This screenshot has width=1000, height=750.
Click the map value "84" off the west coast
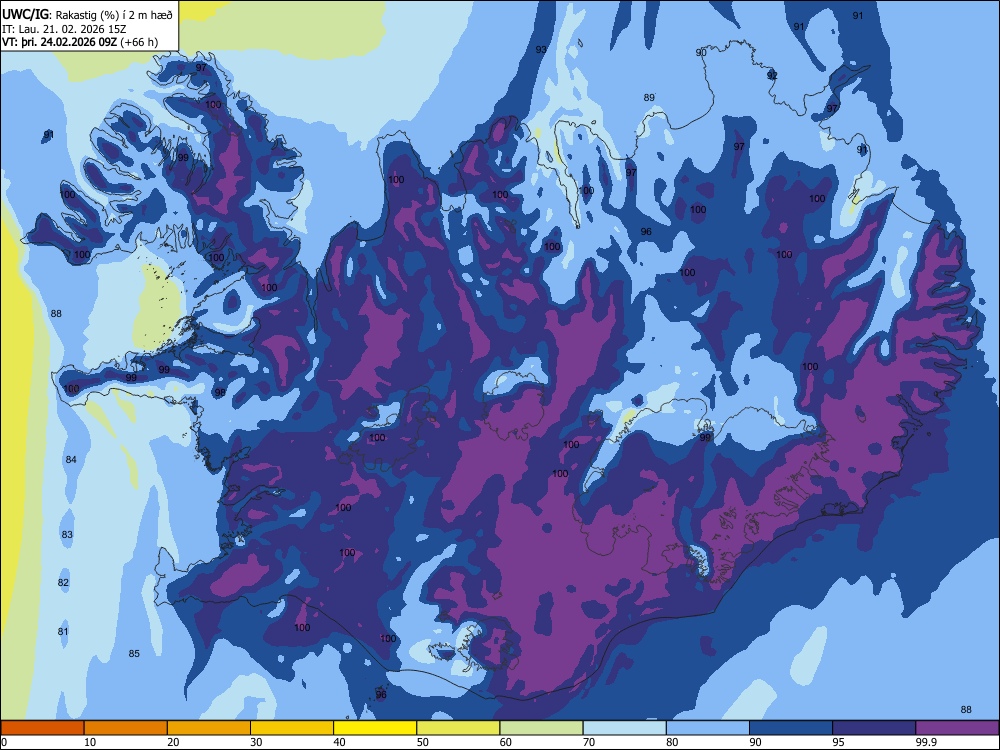[x=71, y=460]
